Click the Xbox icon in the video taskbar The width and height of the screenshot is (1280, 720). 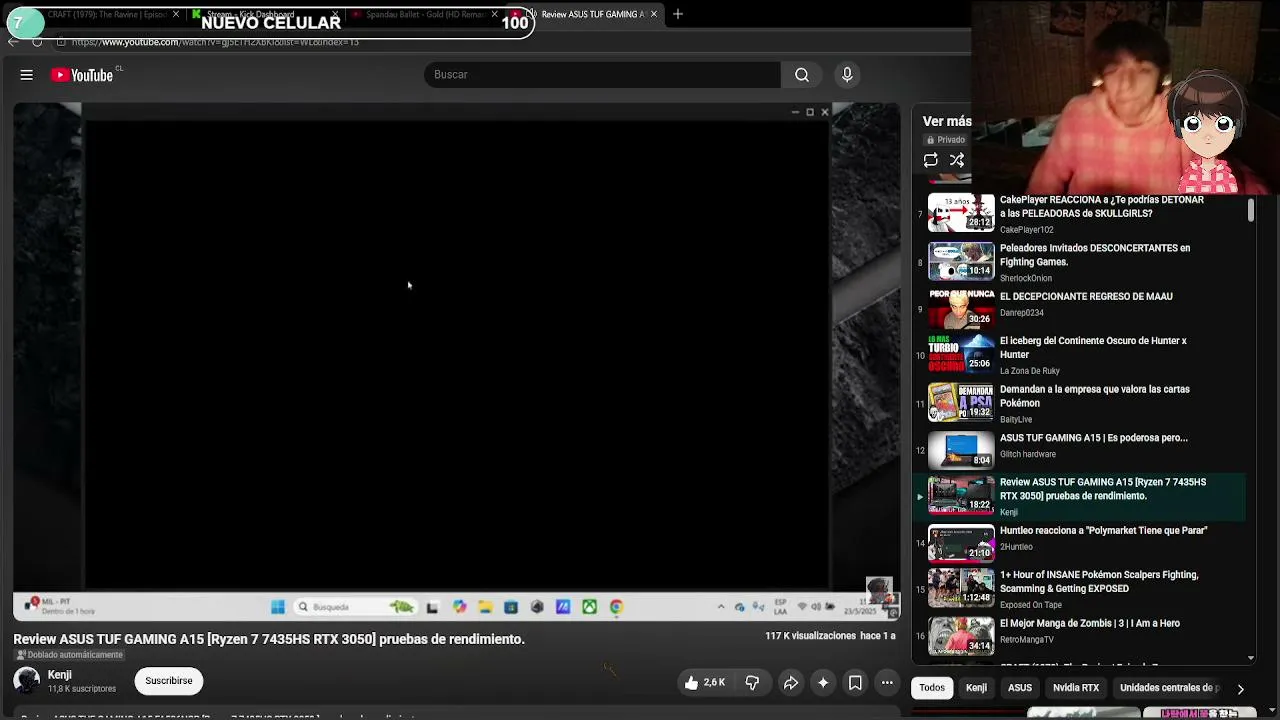(x=590, y=607)
